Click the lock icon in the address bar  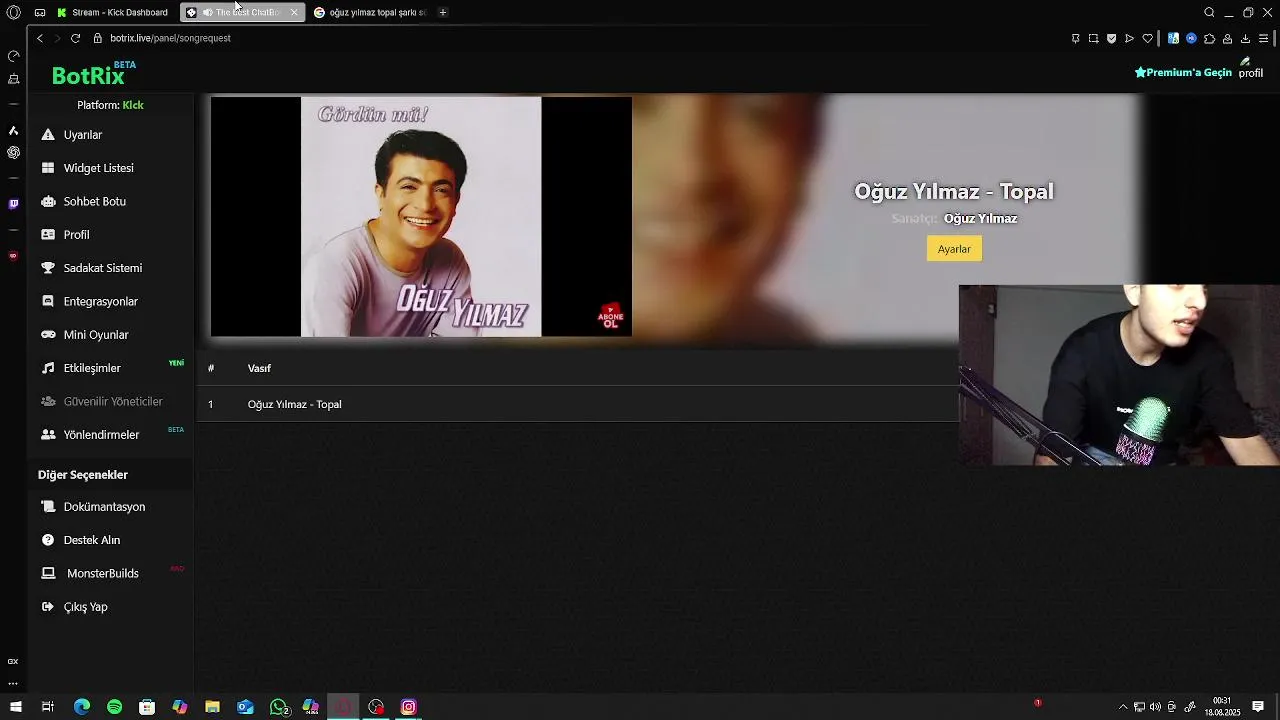(x=98, y=38)
